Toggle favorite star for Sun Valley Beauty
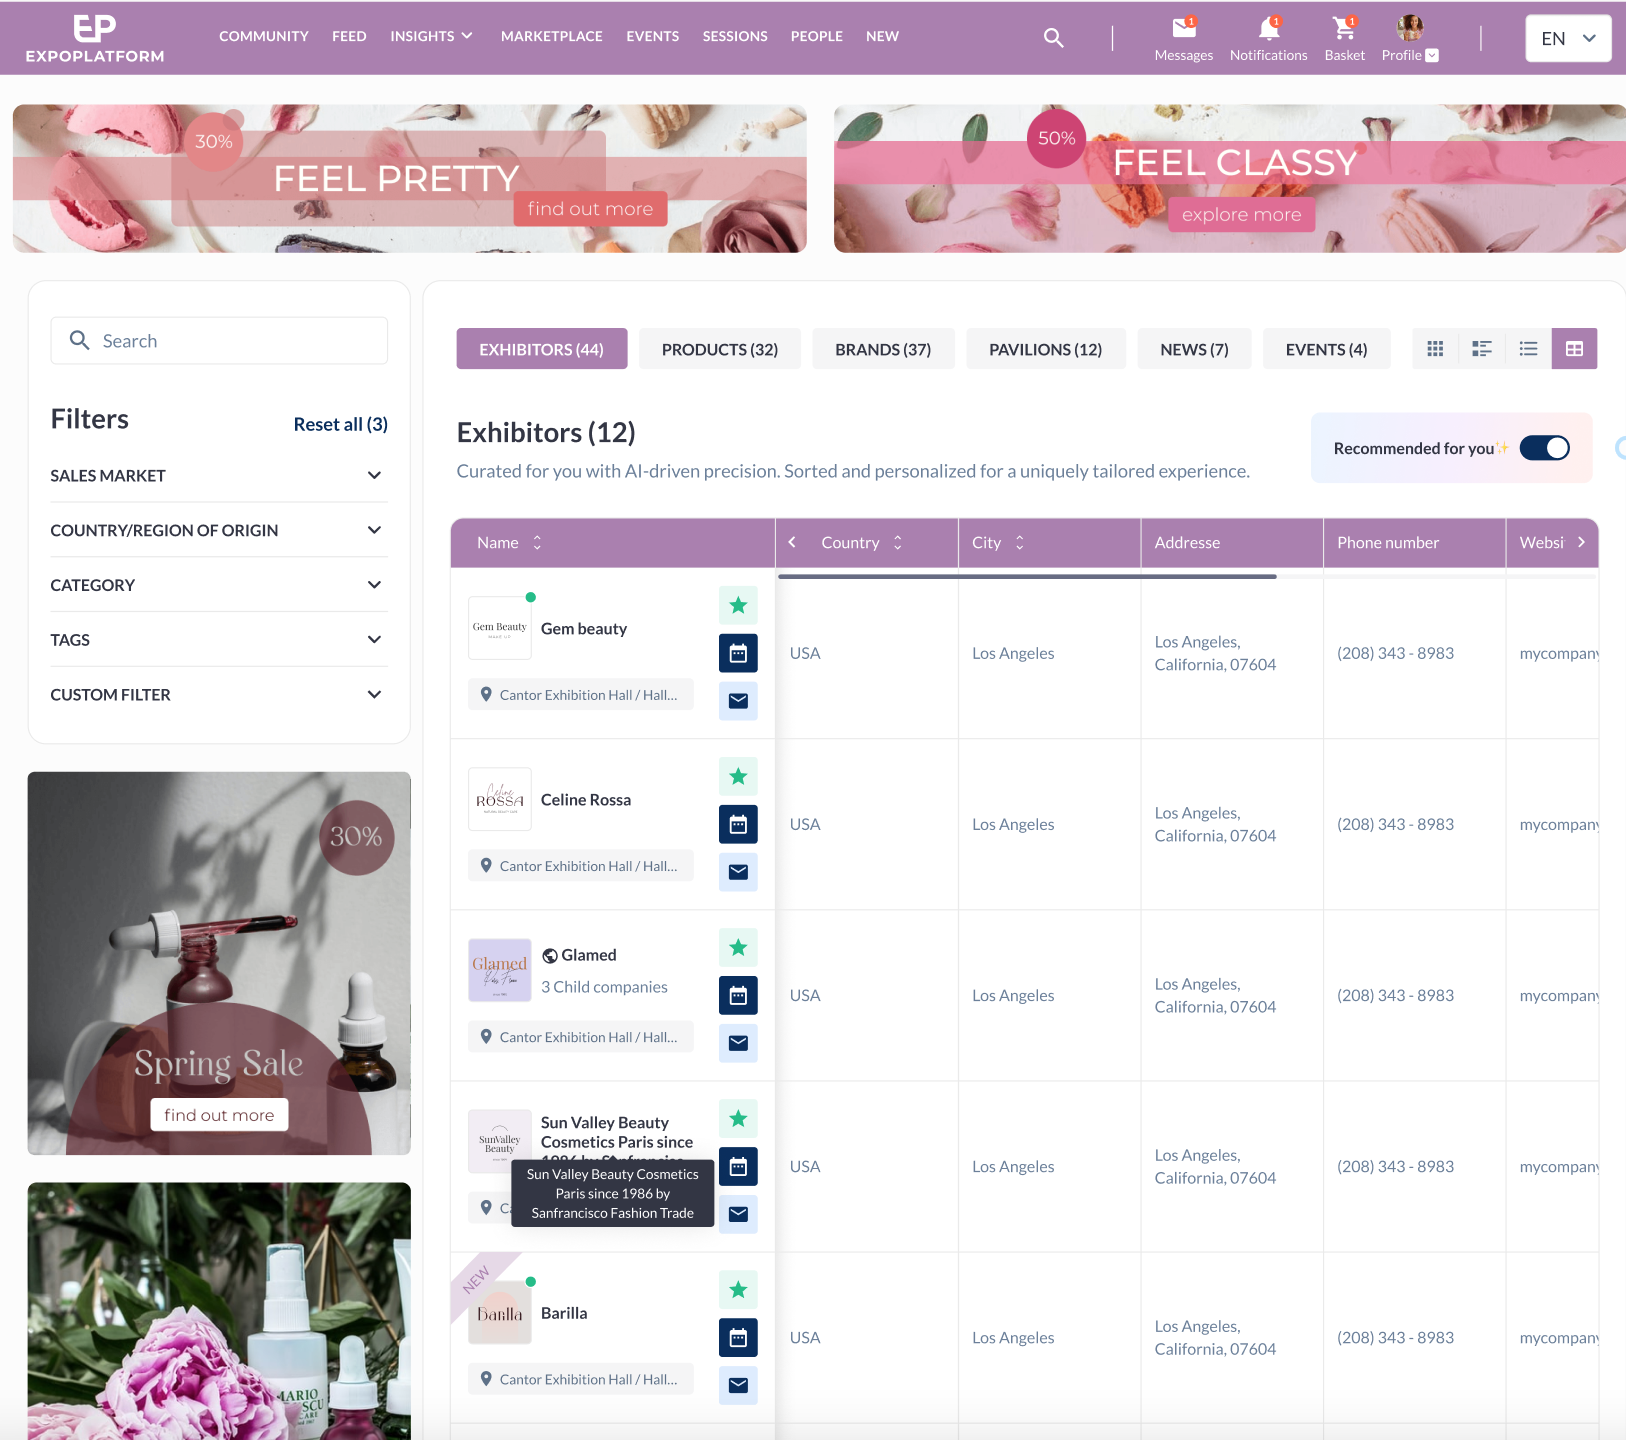 738,1118
